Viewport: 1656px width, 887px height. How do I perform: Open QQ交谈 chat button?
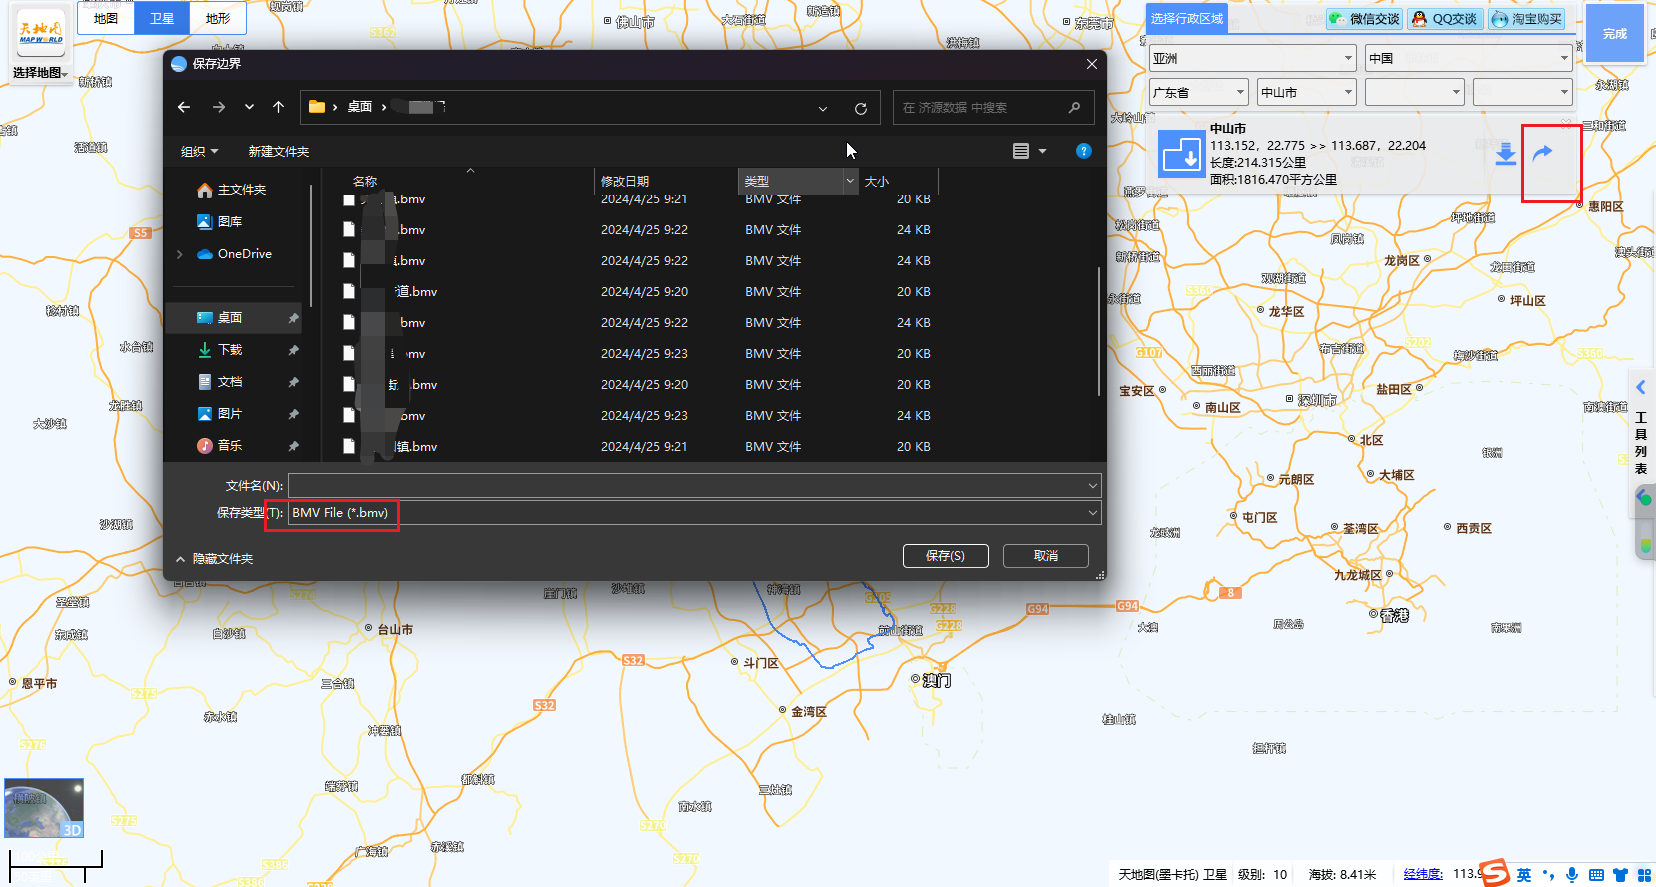coord(1445,19)
